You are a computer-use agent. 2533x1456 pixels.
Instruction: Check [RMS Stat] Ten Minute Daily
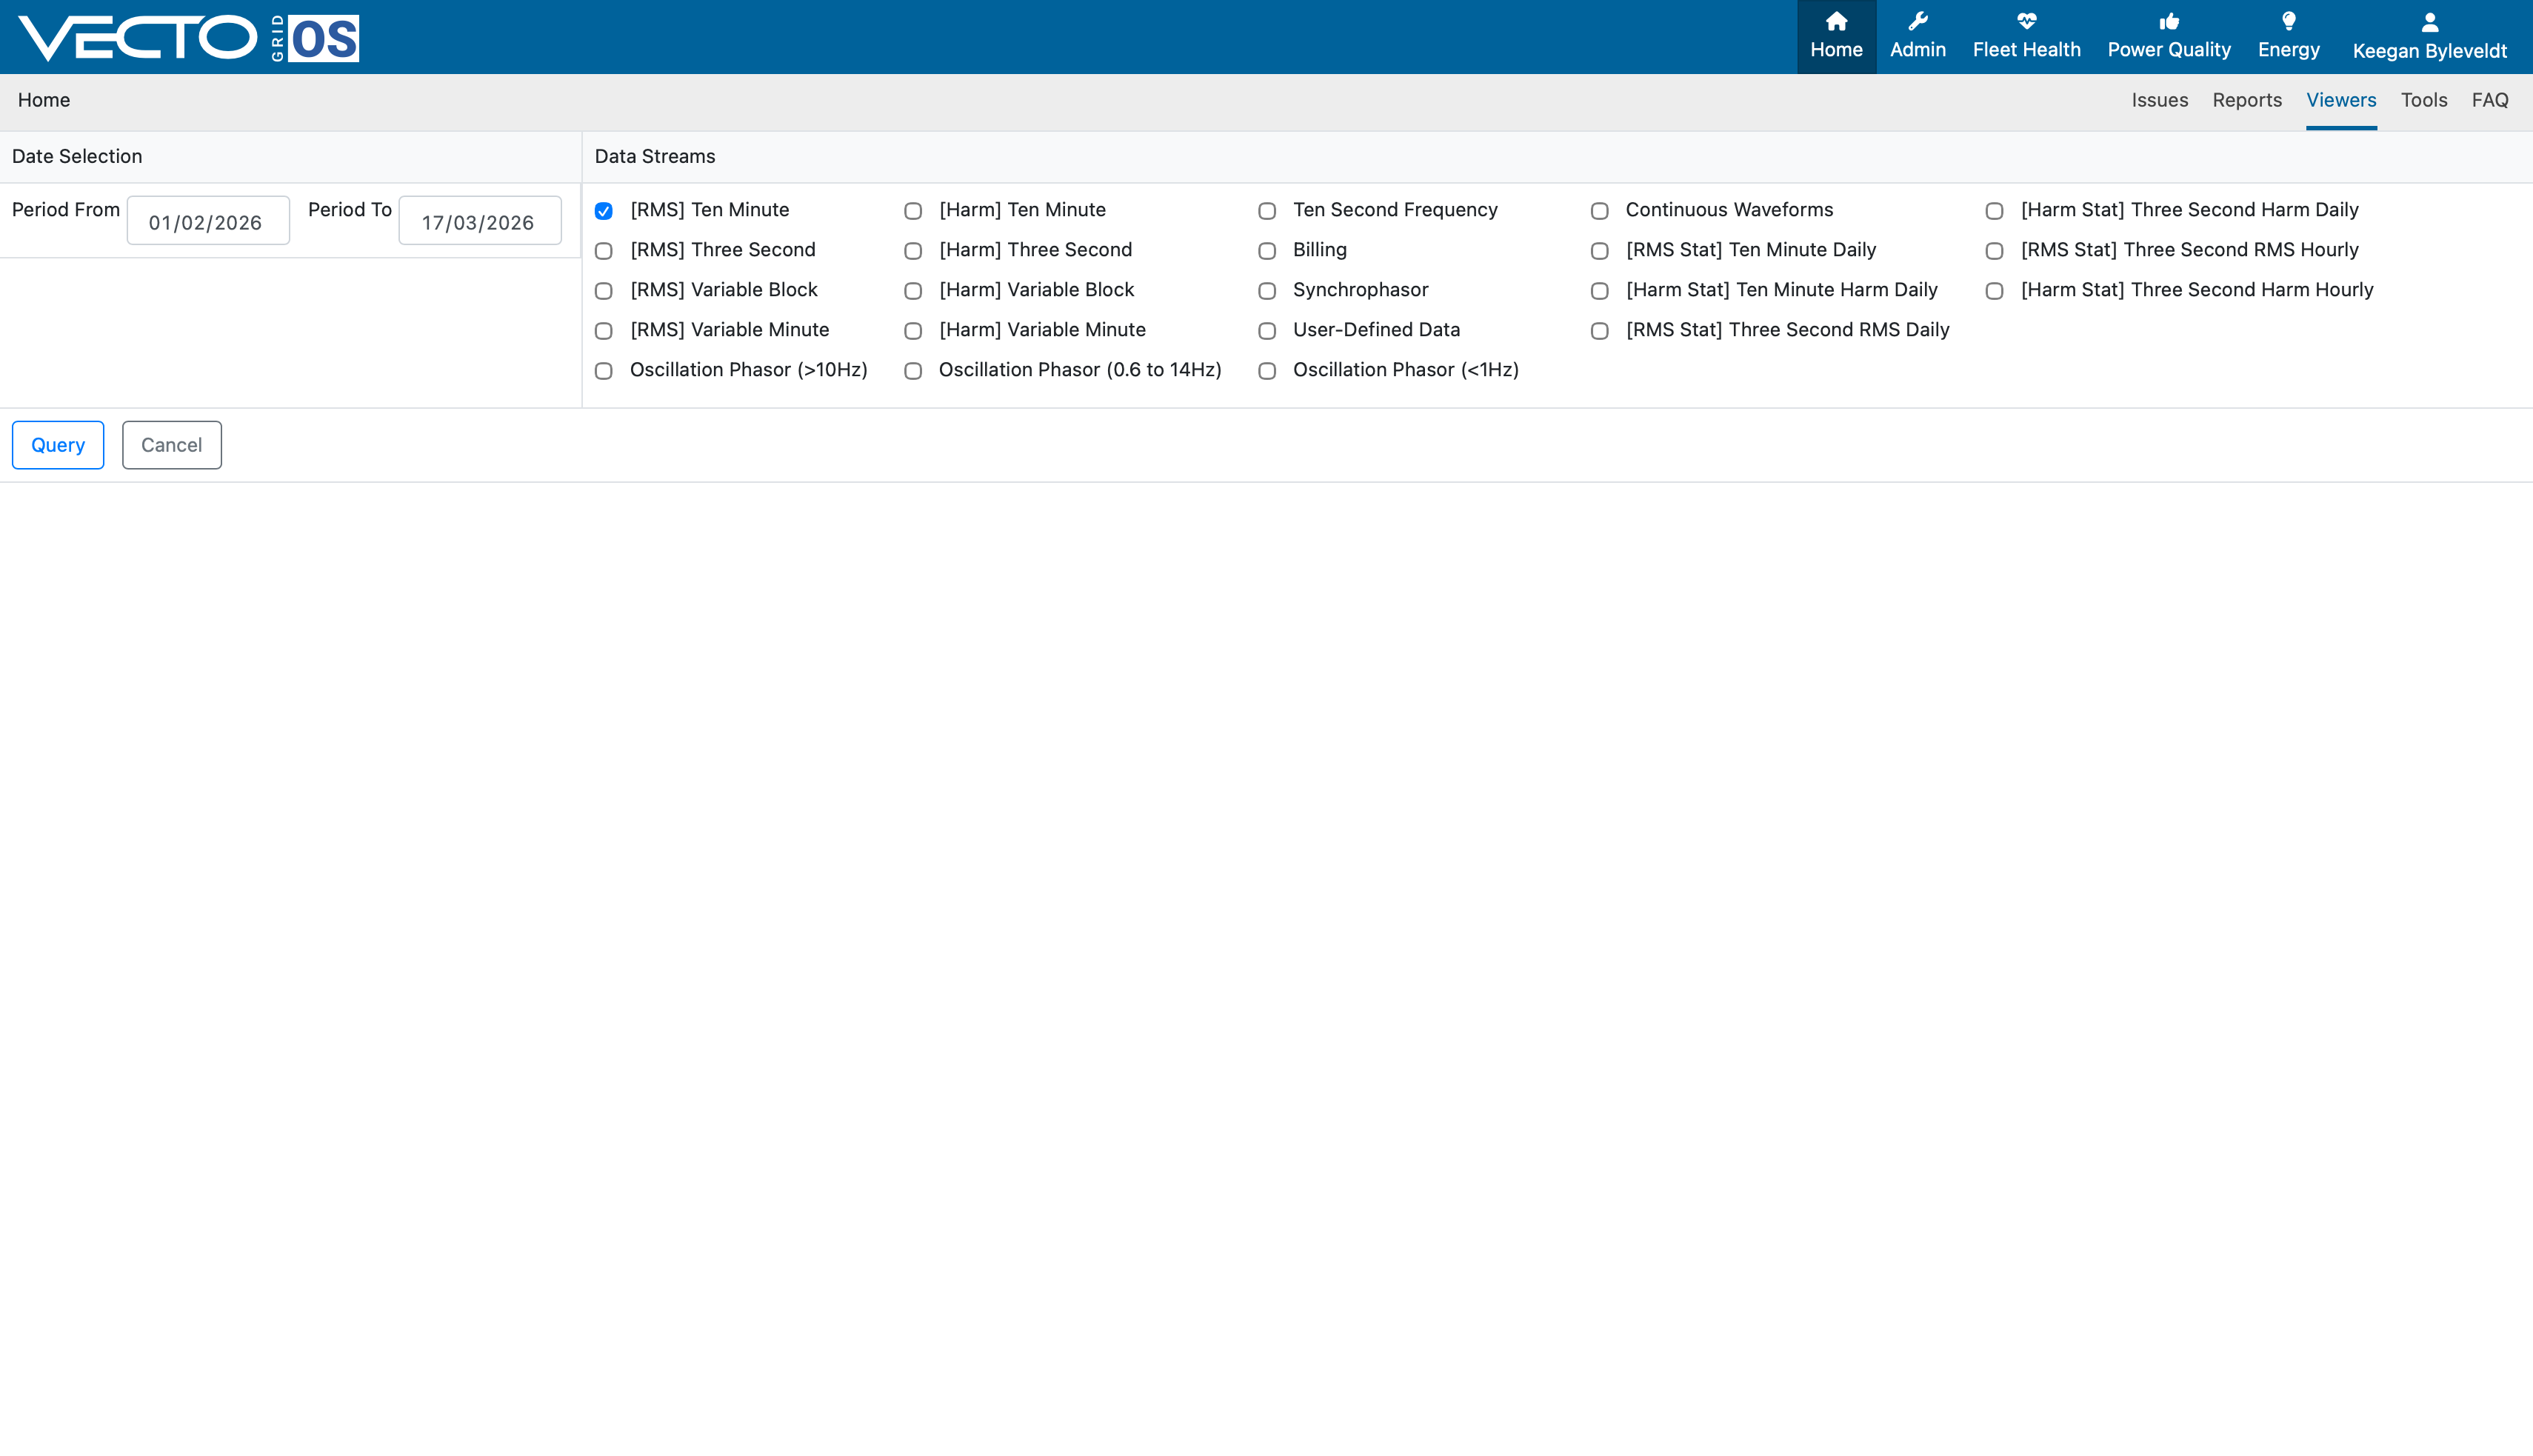pyautogui.click(x=1599, y=251)
